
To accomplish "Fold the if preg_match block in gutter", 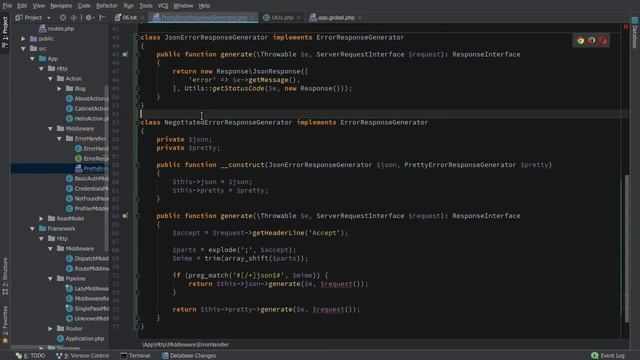I will point(138,276).
